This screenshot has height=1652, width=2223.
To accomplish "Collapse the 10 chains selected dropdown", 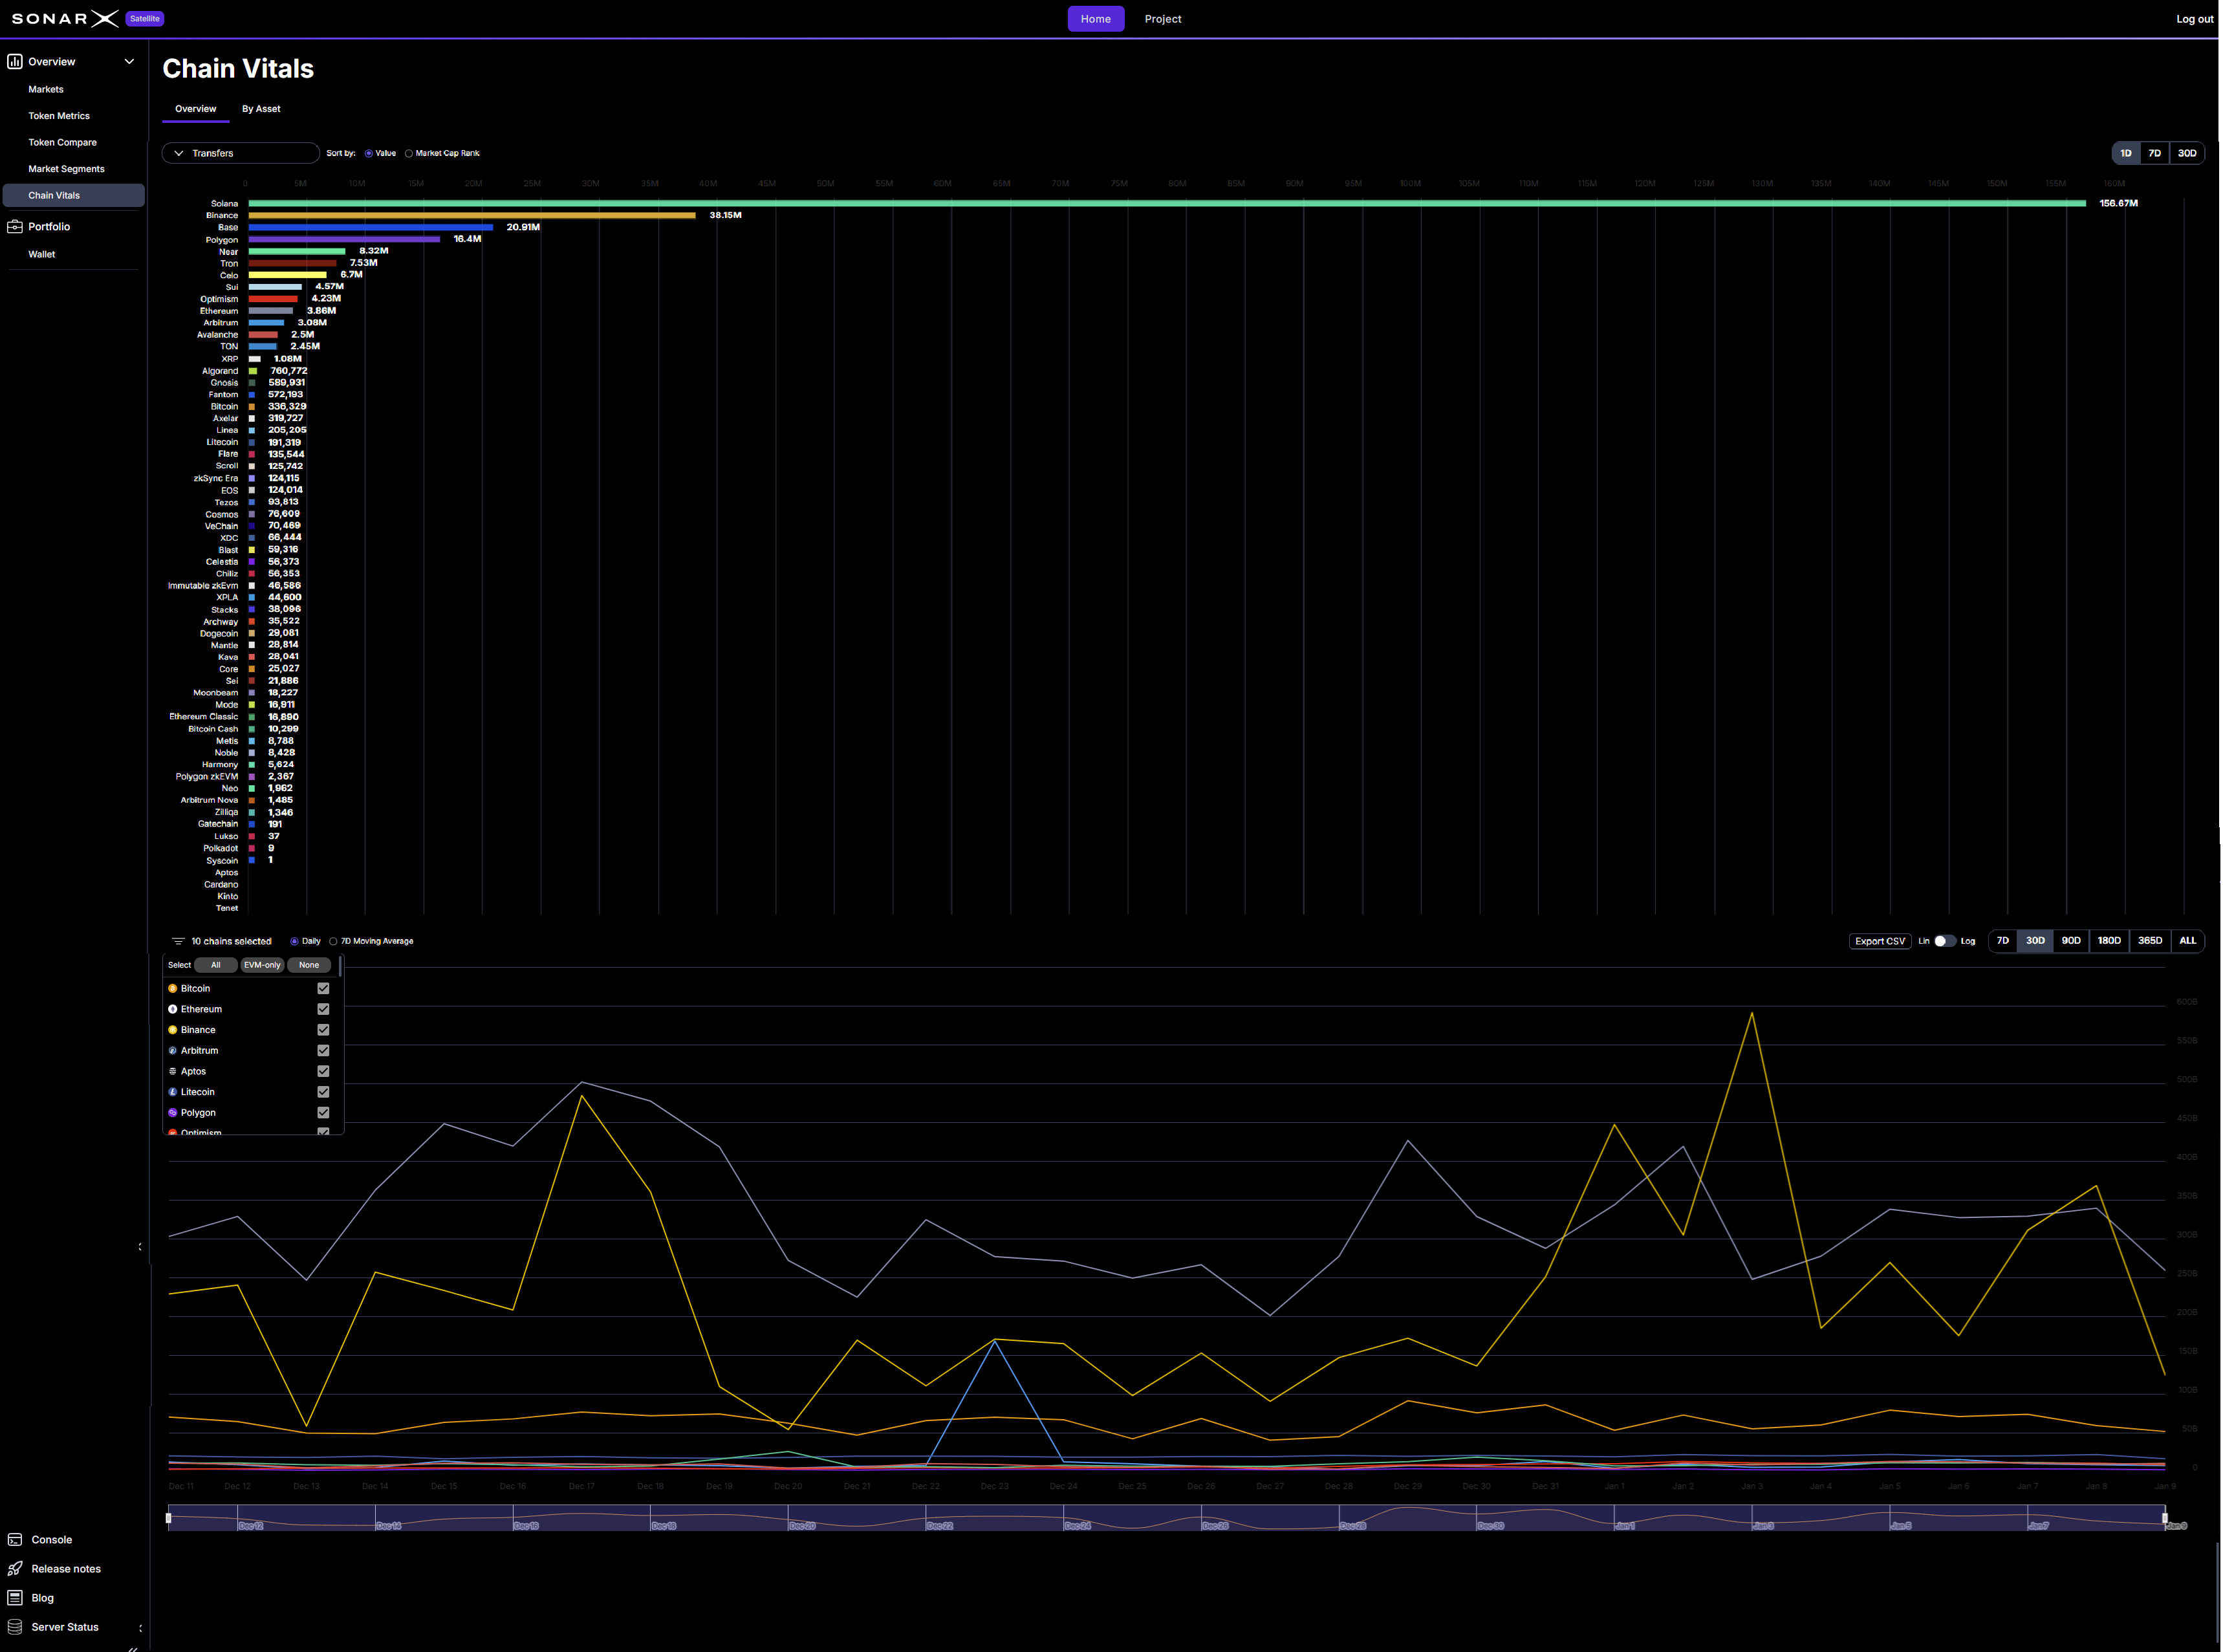I will (222, 941).
